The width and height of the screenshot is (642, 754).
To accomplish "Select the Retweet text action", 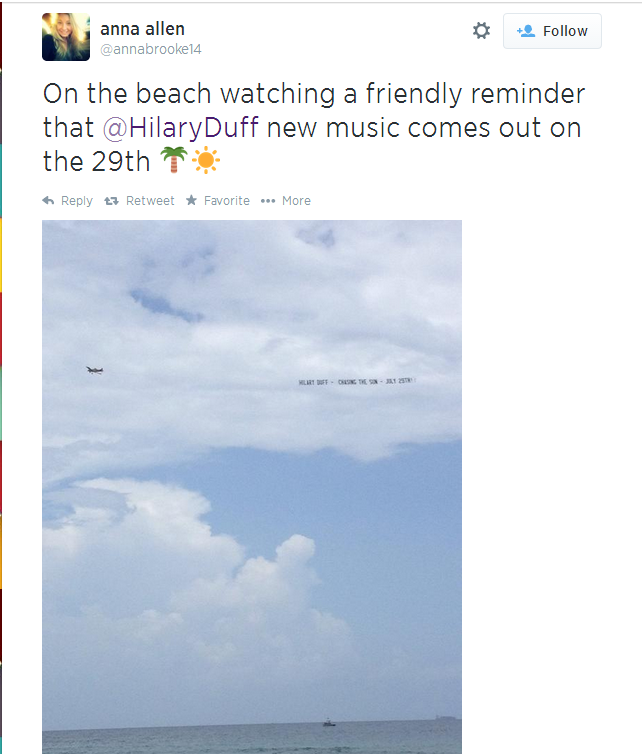I will (x=150, y=201).
